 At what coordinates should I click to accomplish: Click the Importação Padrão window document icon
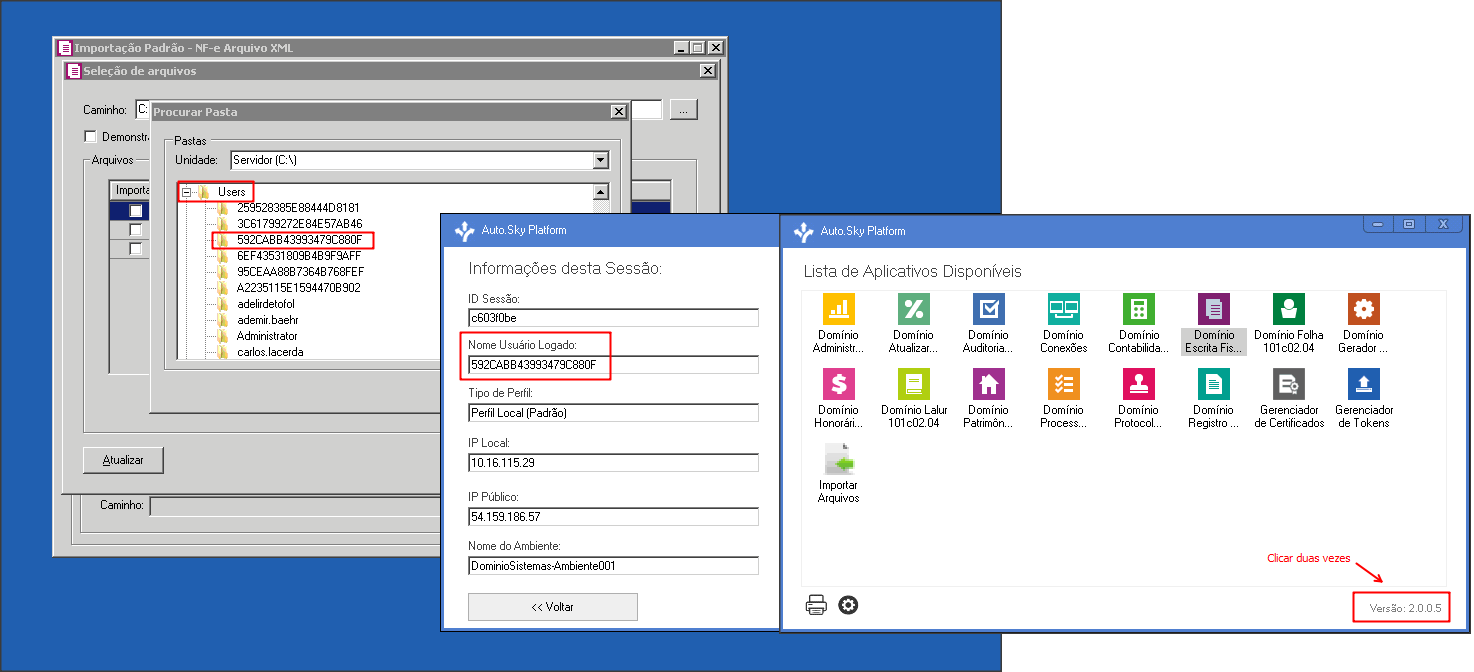pos(65,47)
